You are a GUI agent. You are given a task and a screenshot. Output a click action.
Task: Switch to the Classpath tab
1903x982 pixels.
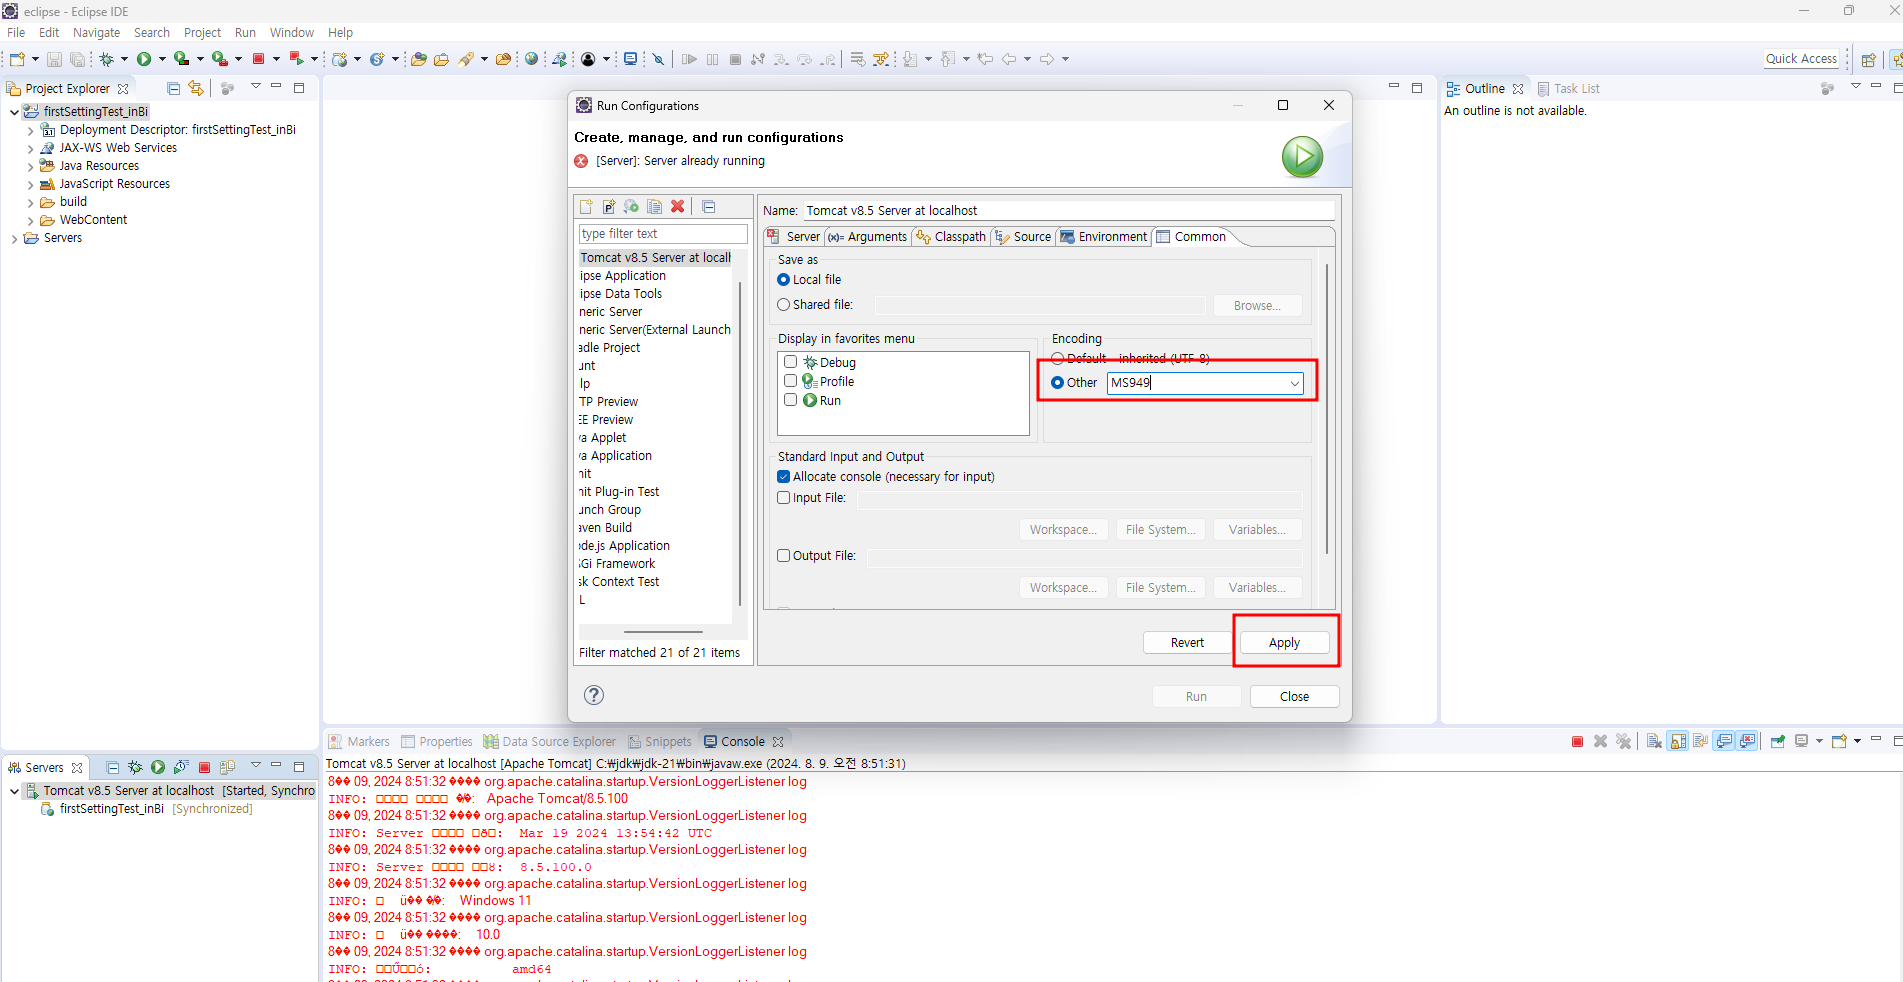(951, 237)
